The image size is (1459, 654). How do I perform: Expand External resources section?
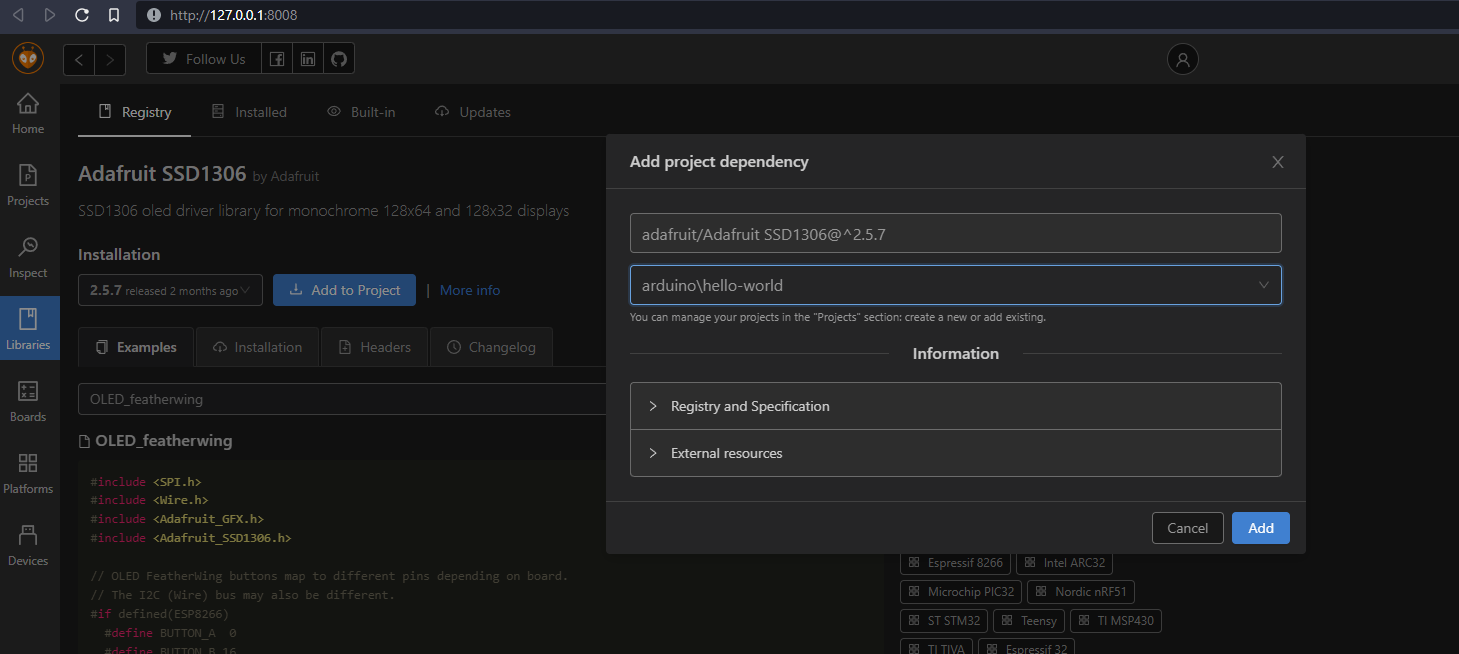click(x=955, y=453)
